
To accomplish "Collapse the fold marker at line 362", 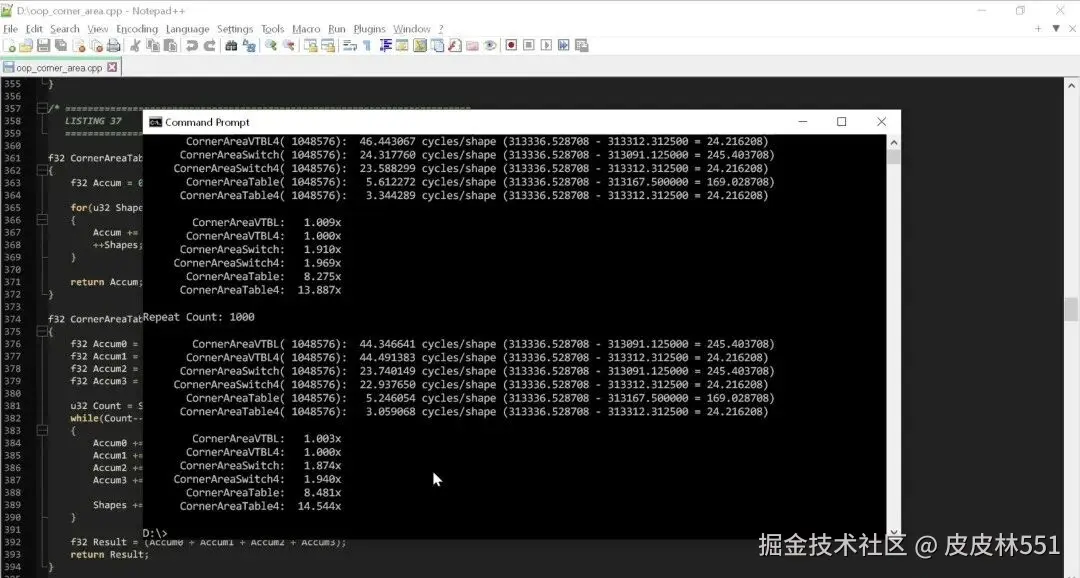I will 41,170.
